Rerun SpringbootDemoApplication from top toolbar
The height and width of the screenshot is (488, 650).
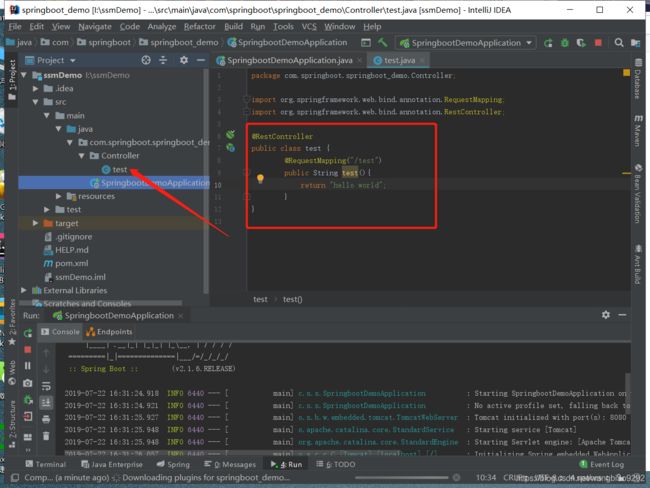click(548, 43)
